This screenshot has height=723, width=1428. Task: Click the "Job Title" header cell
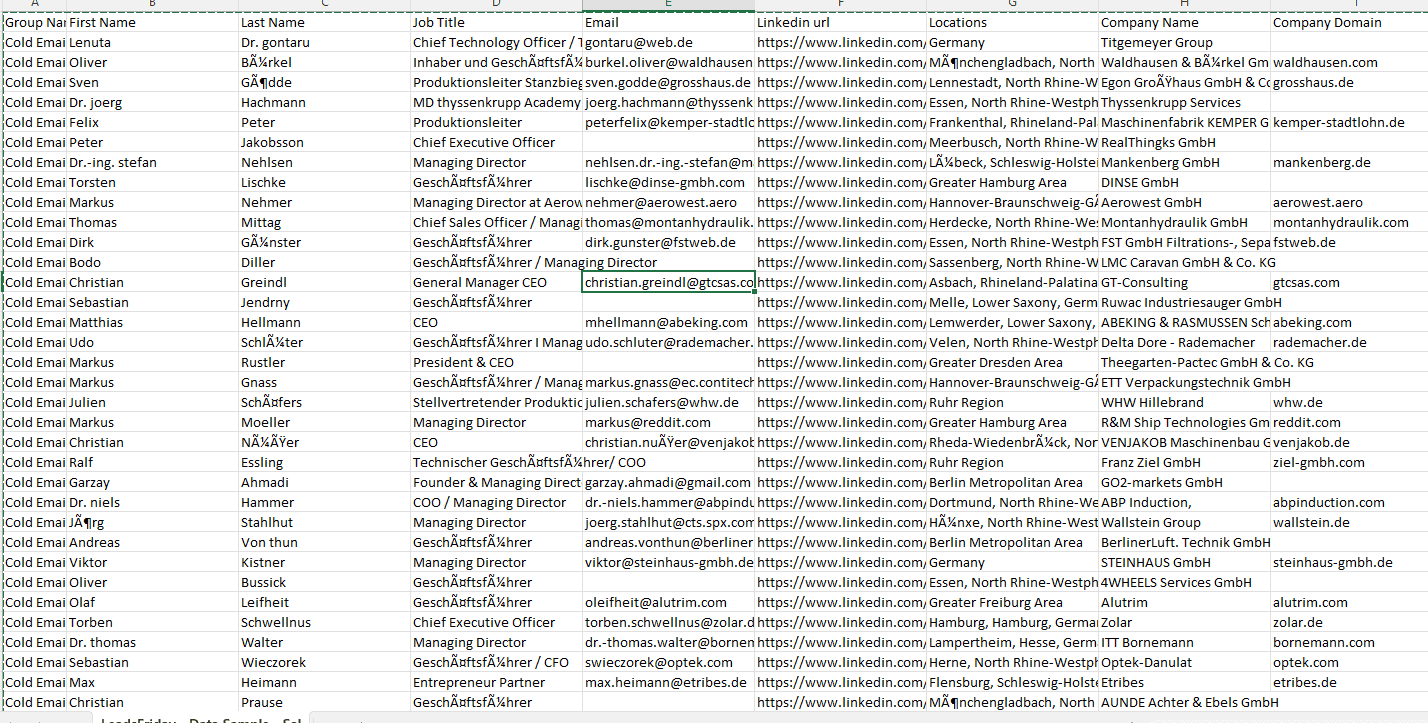(496, 22)
